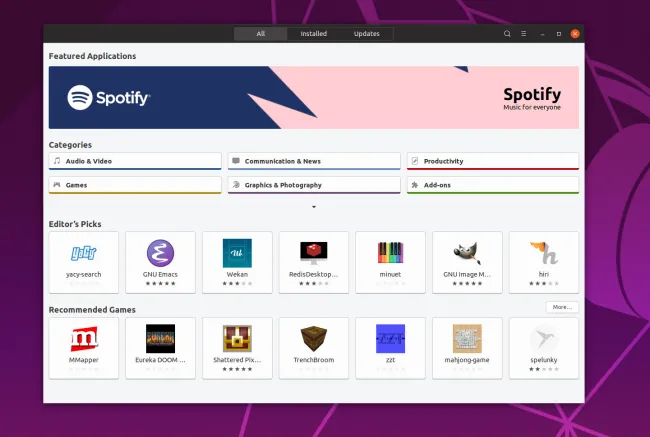Open RedisDesktop app tile

pos(314,262)
